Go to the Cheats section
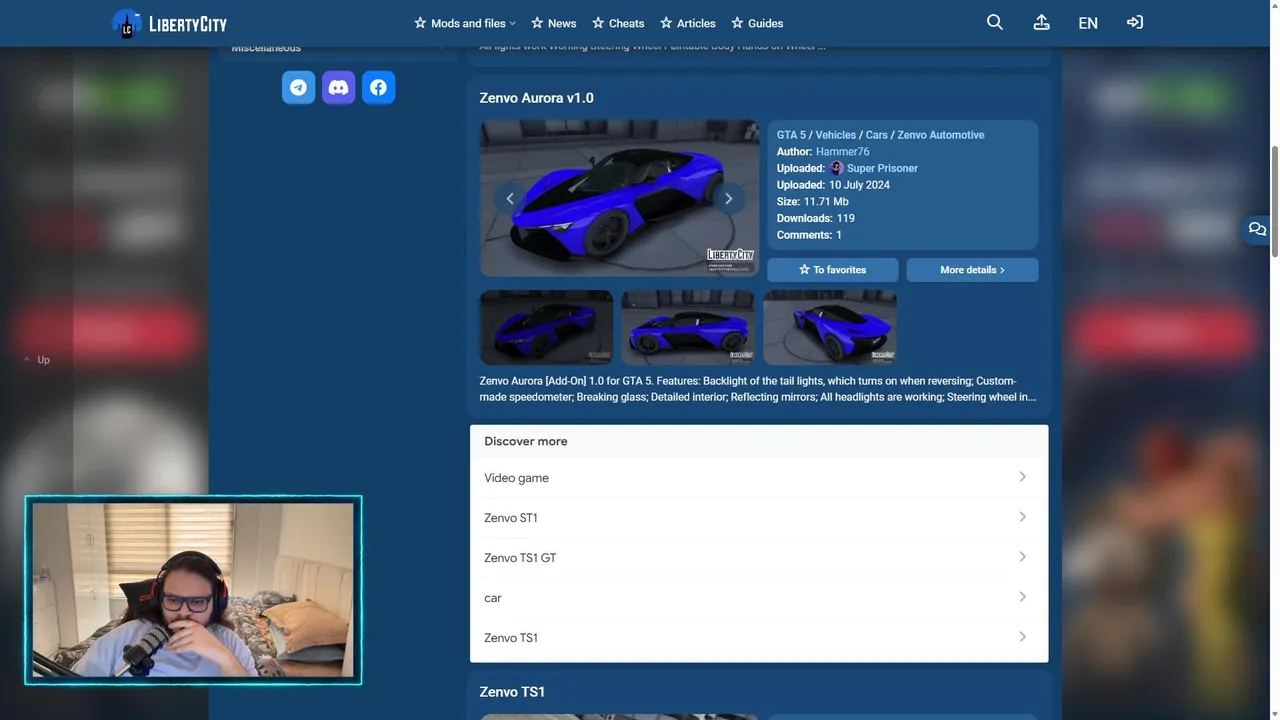1280x720 pixels. click(x=618, y=23)
